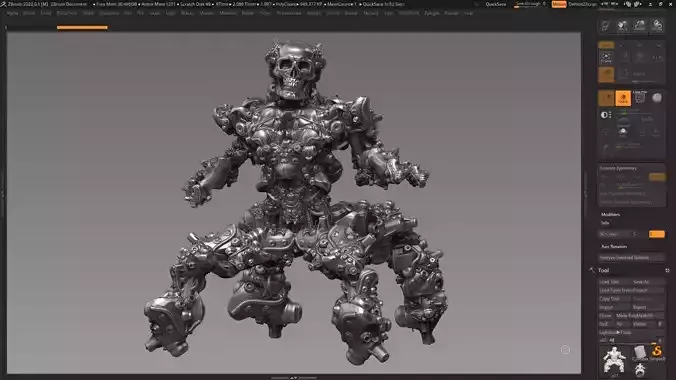The width and height of the screenshot is (676, 380).
Task: Collapse the Tool palette header
Action: [x=603, y=270]
